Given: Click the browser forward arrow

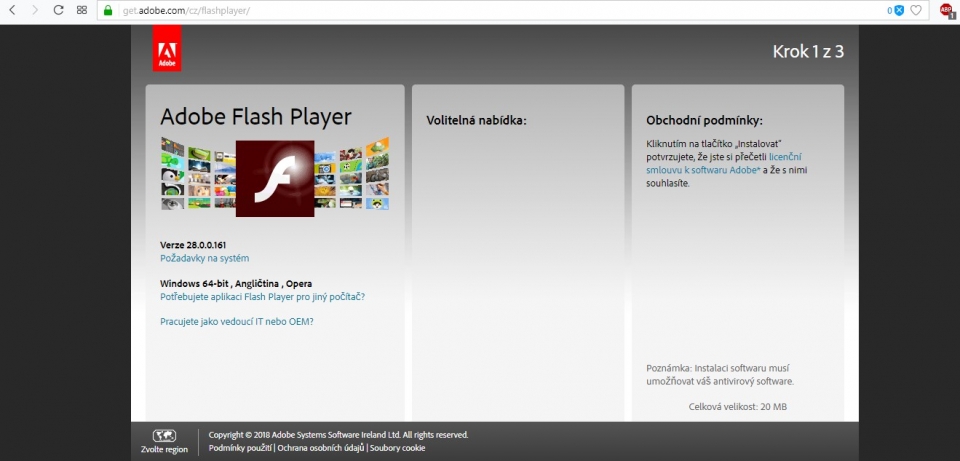Looking at the screenshot, I should click(x=35, y=10).
